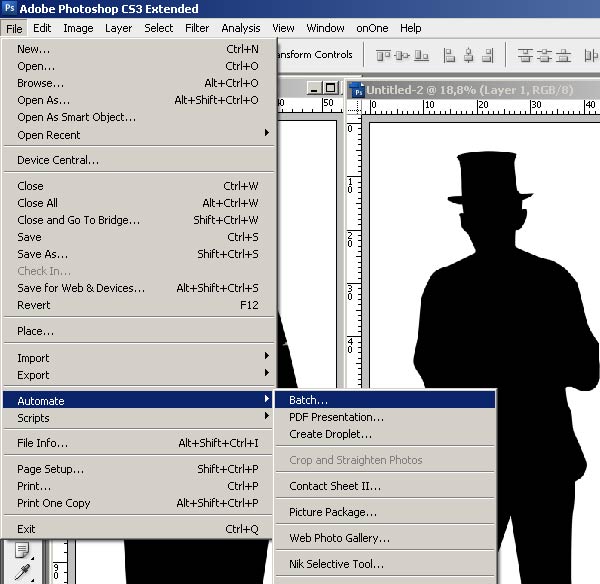
Task: Choose Page Setup... menu item
Action: point(139,469)
